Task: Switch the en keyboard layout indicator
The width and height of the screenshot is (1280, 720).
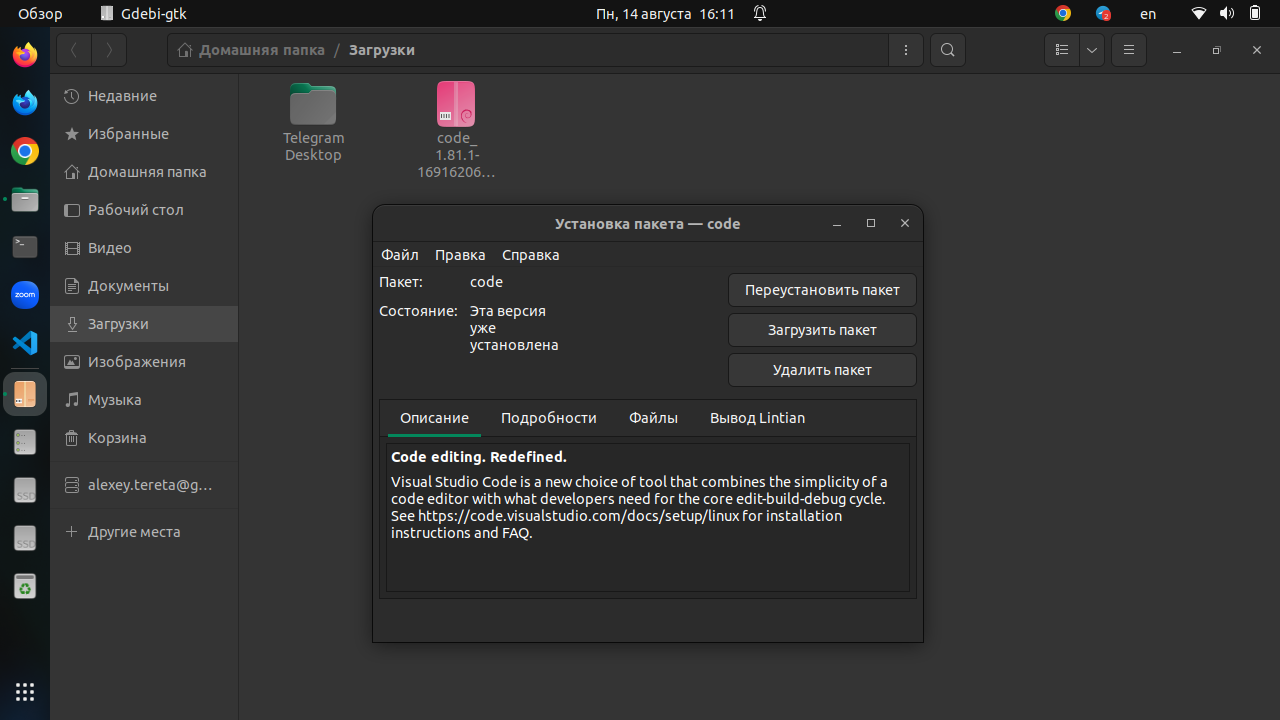Action: pos(1148,14)
